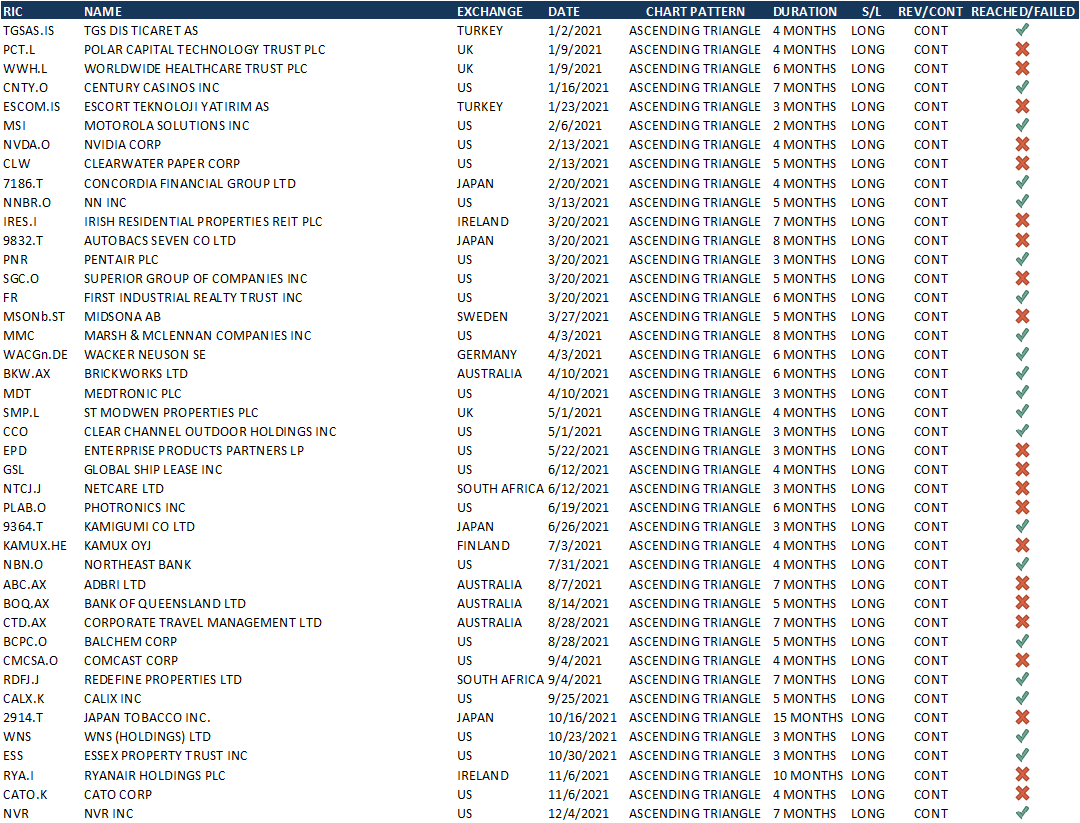Select the red cross for COMCAST CORP
The height and width of the screenshot is (823, 1080).
(1022, 660)
